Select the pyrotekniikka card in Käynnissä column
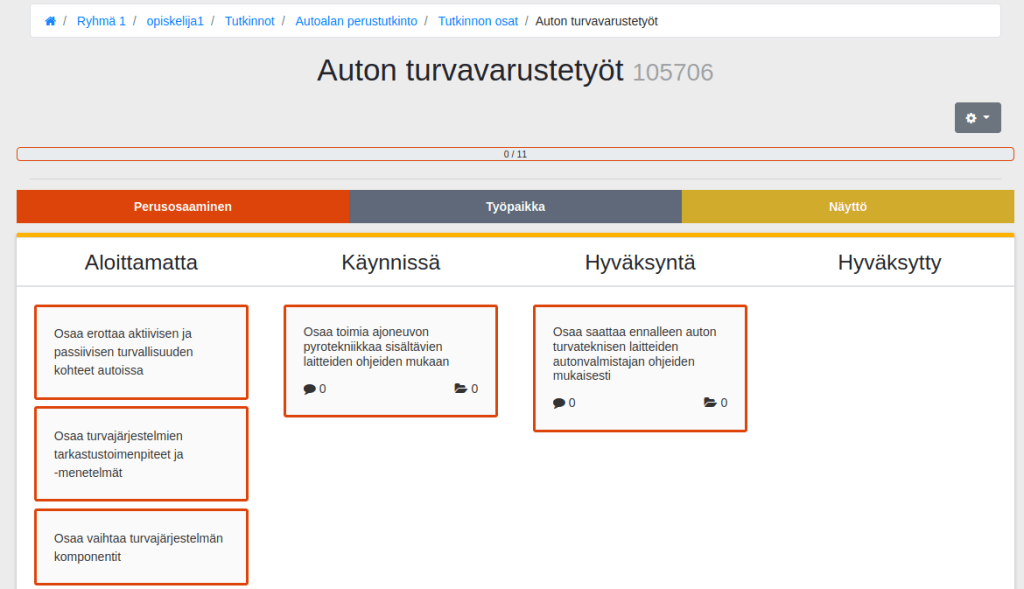The height and width of the screenshot is (589, 1024). [x=390, y=345]
